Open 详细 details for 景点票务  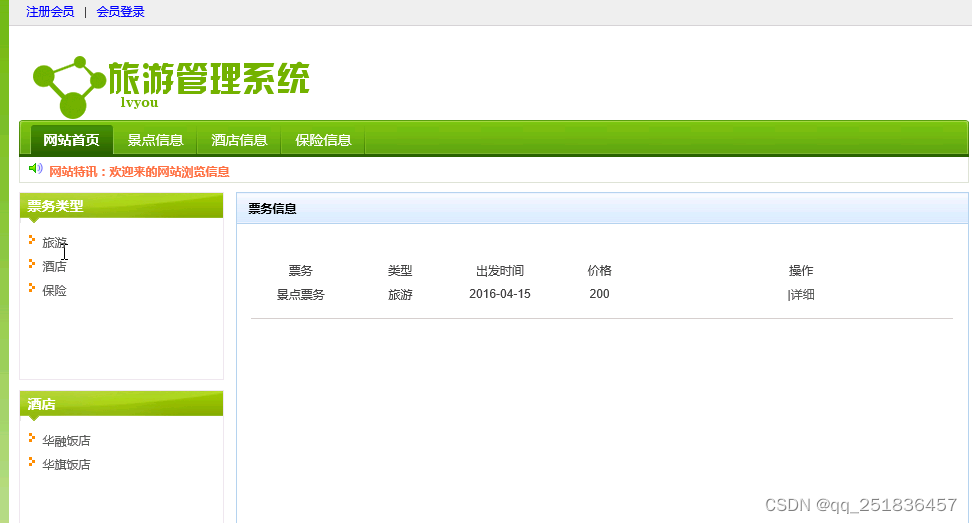pyautogui.click(x=802, y=295)
